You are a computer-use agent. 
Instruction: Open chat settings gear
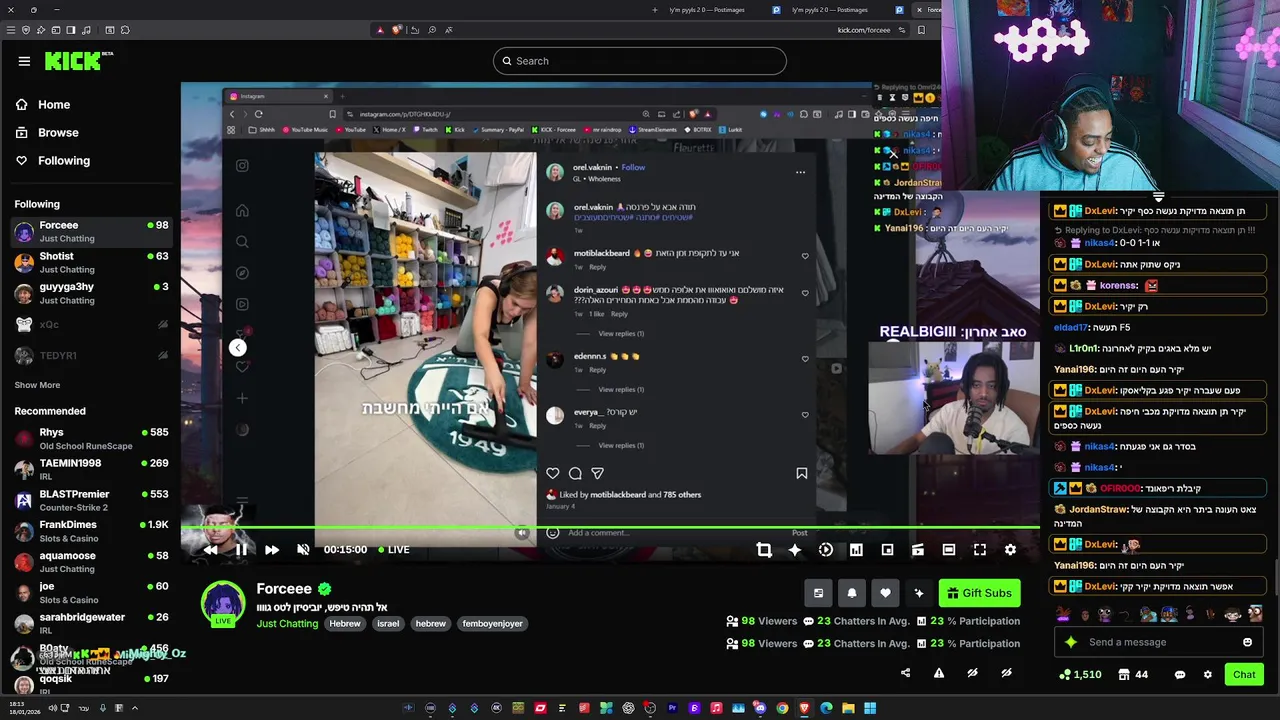(1207, 675)
